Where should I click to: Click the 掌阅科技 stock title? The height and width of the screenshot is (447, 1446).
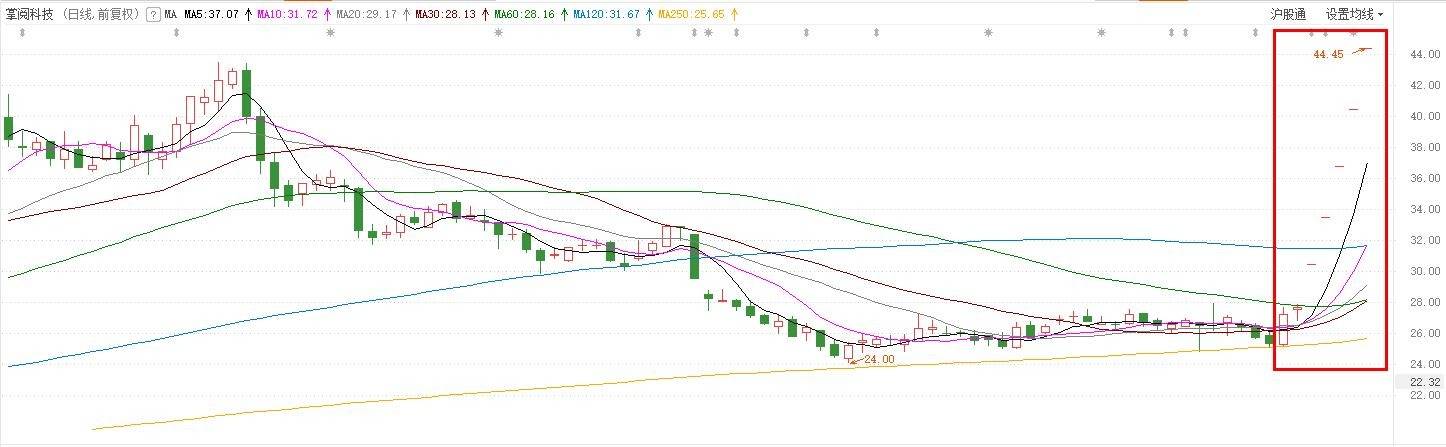pos(30,15)
